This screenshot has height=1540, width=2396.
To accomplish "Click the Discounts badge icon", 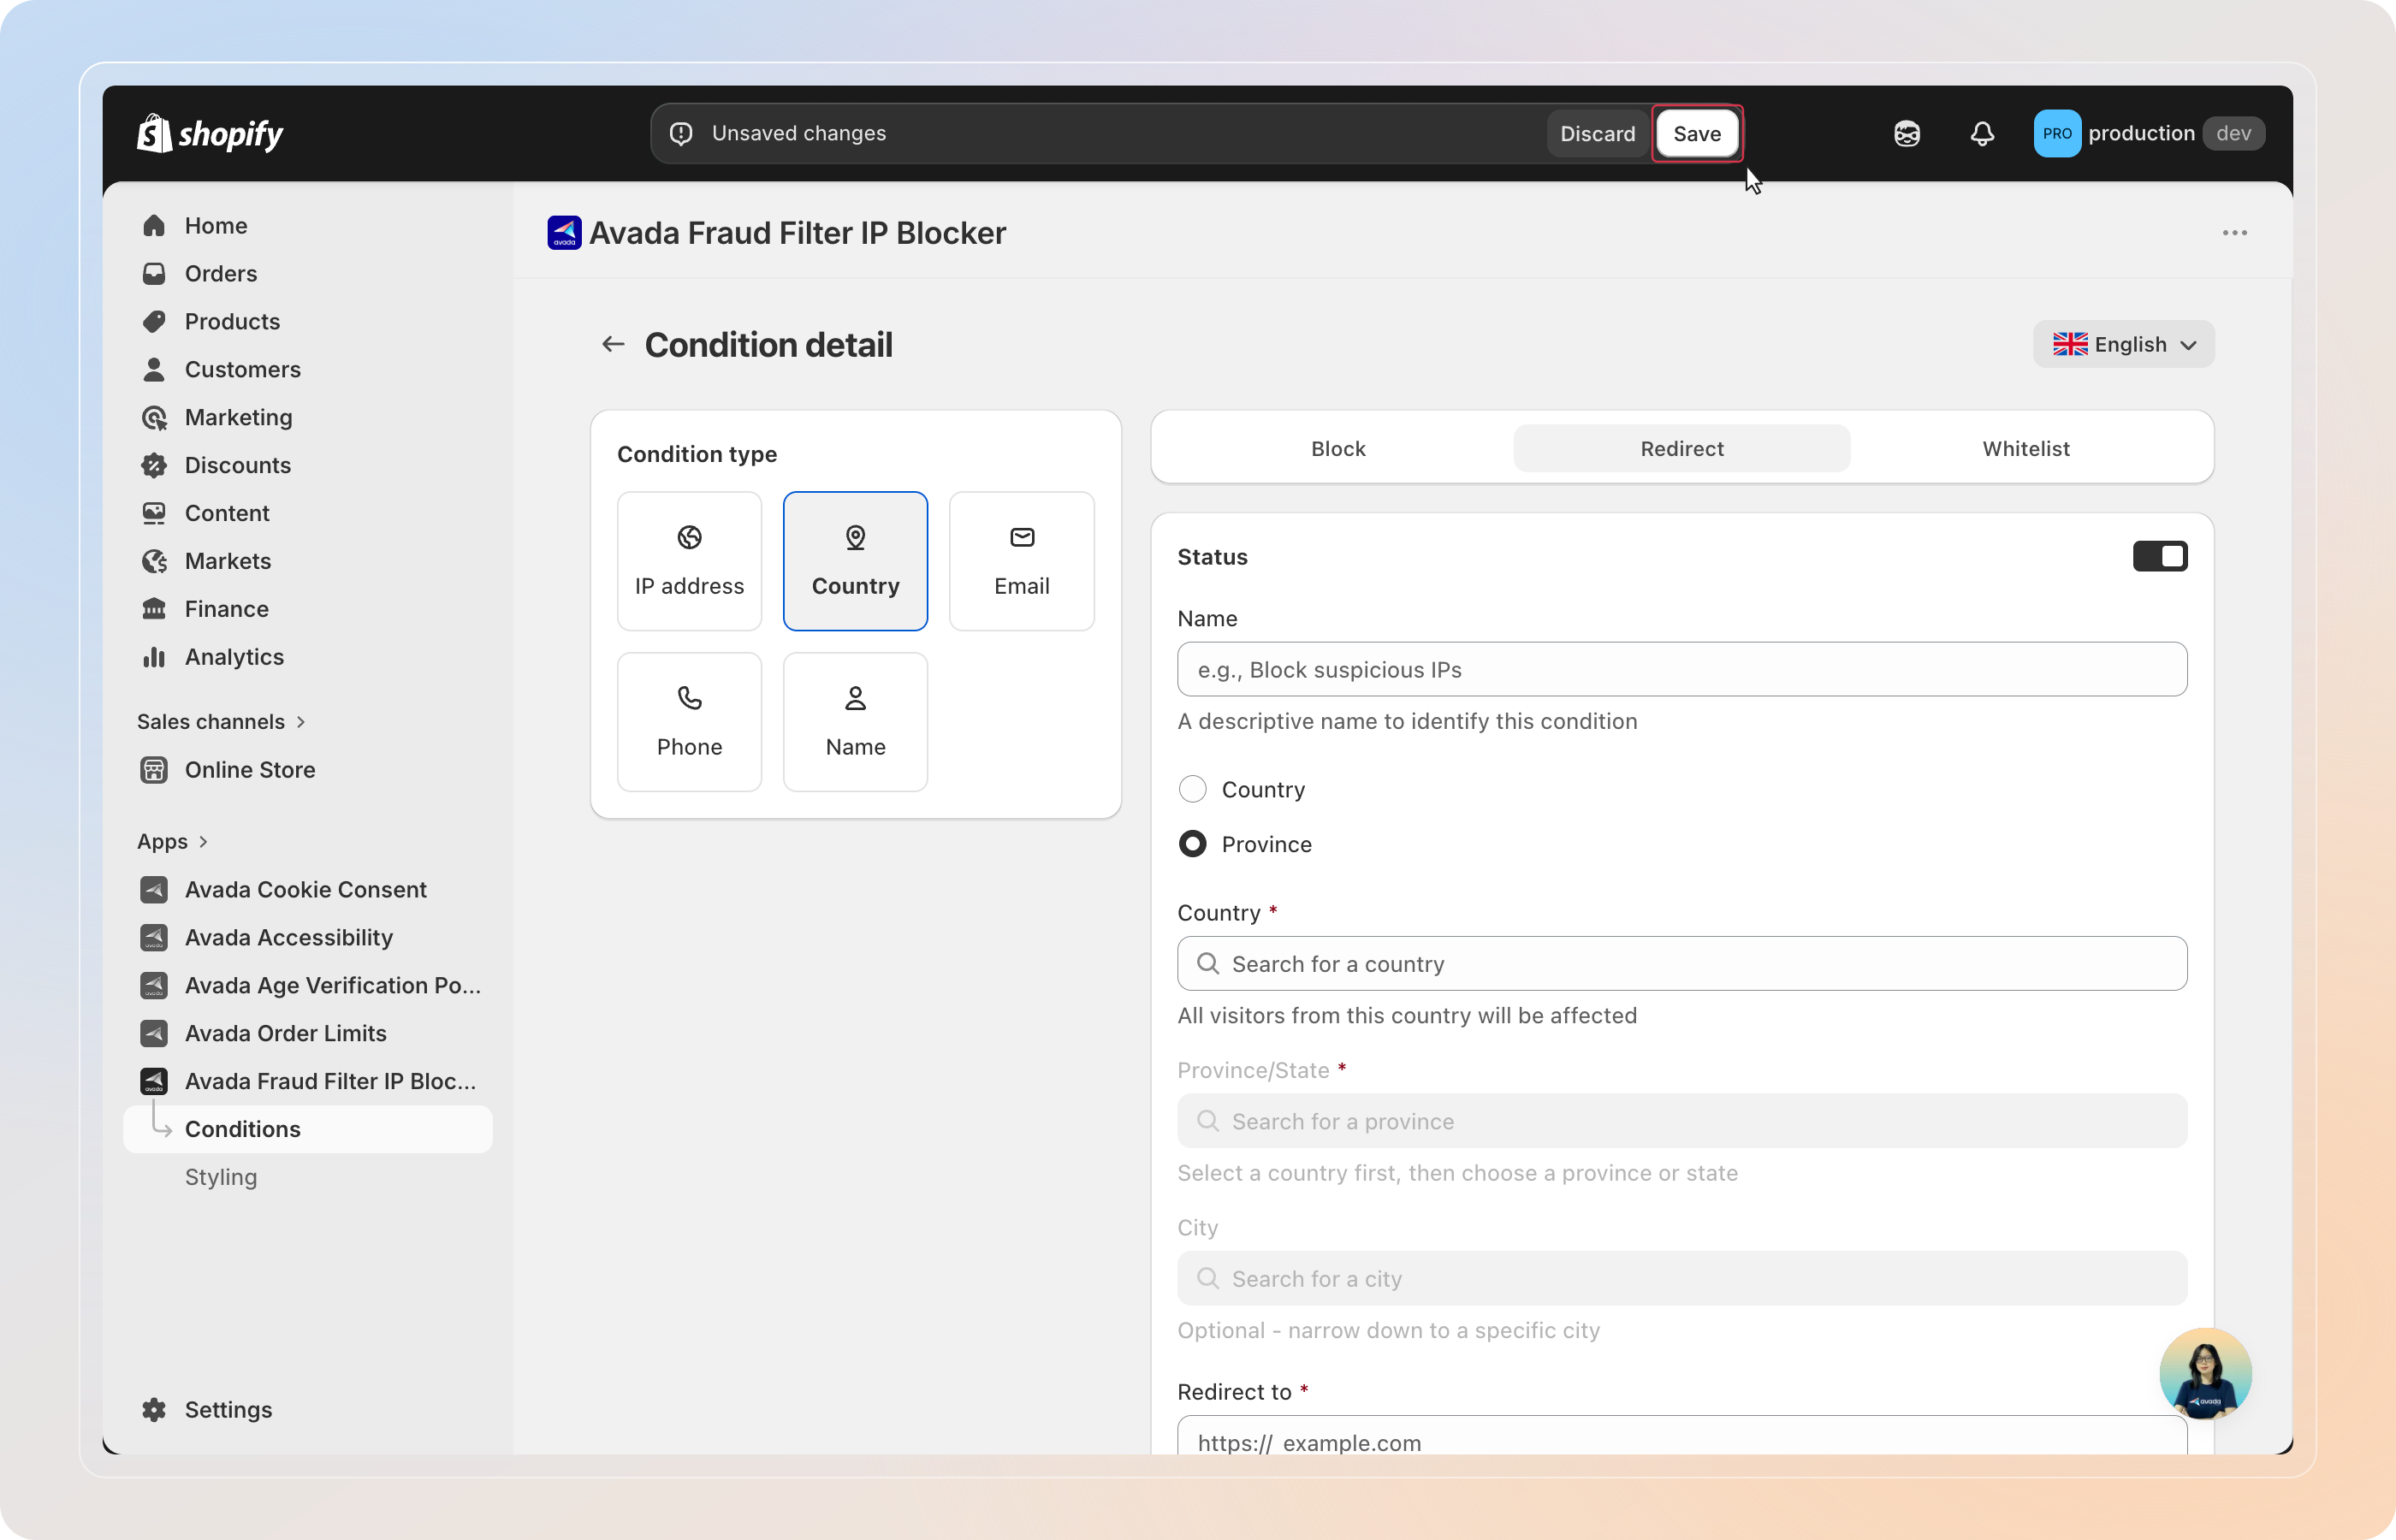I will [x=154, y=465].
